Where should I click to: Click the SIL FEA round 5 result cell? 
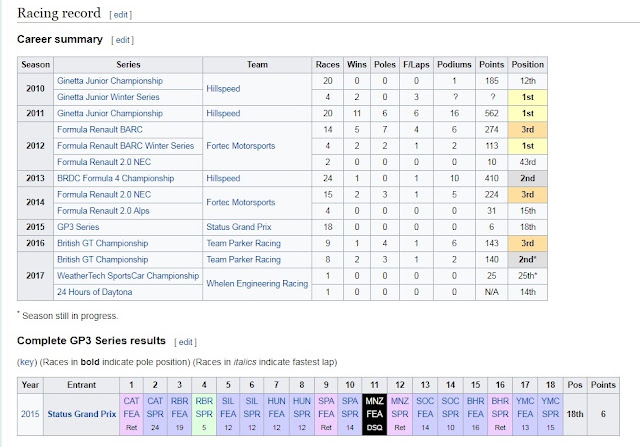tap(228, 414)
